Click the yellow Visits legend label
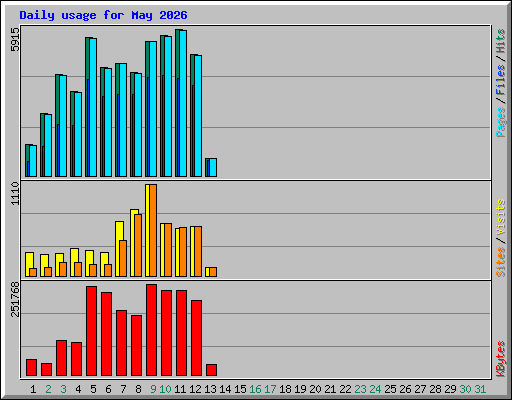 coord(501,217)
